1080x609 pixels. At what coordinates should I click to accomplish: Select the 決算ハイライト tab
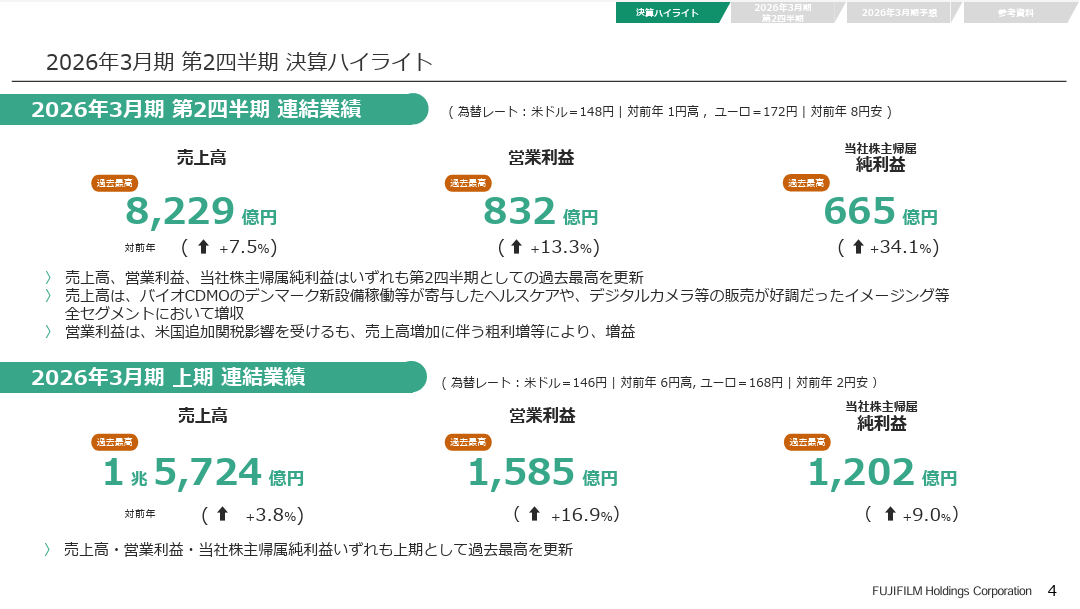[x=667, y=13]
